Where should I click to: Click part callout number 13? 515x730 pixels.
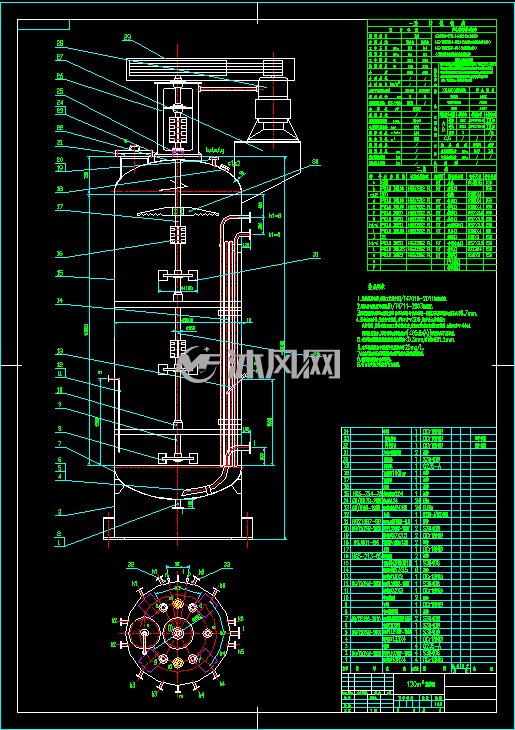click(60, 351)
